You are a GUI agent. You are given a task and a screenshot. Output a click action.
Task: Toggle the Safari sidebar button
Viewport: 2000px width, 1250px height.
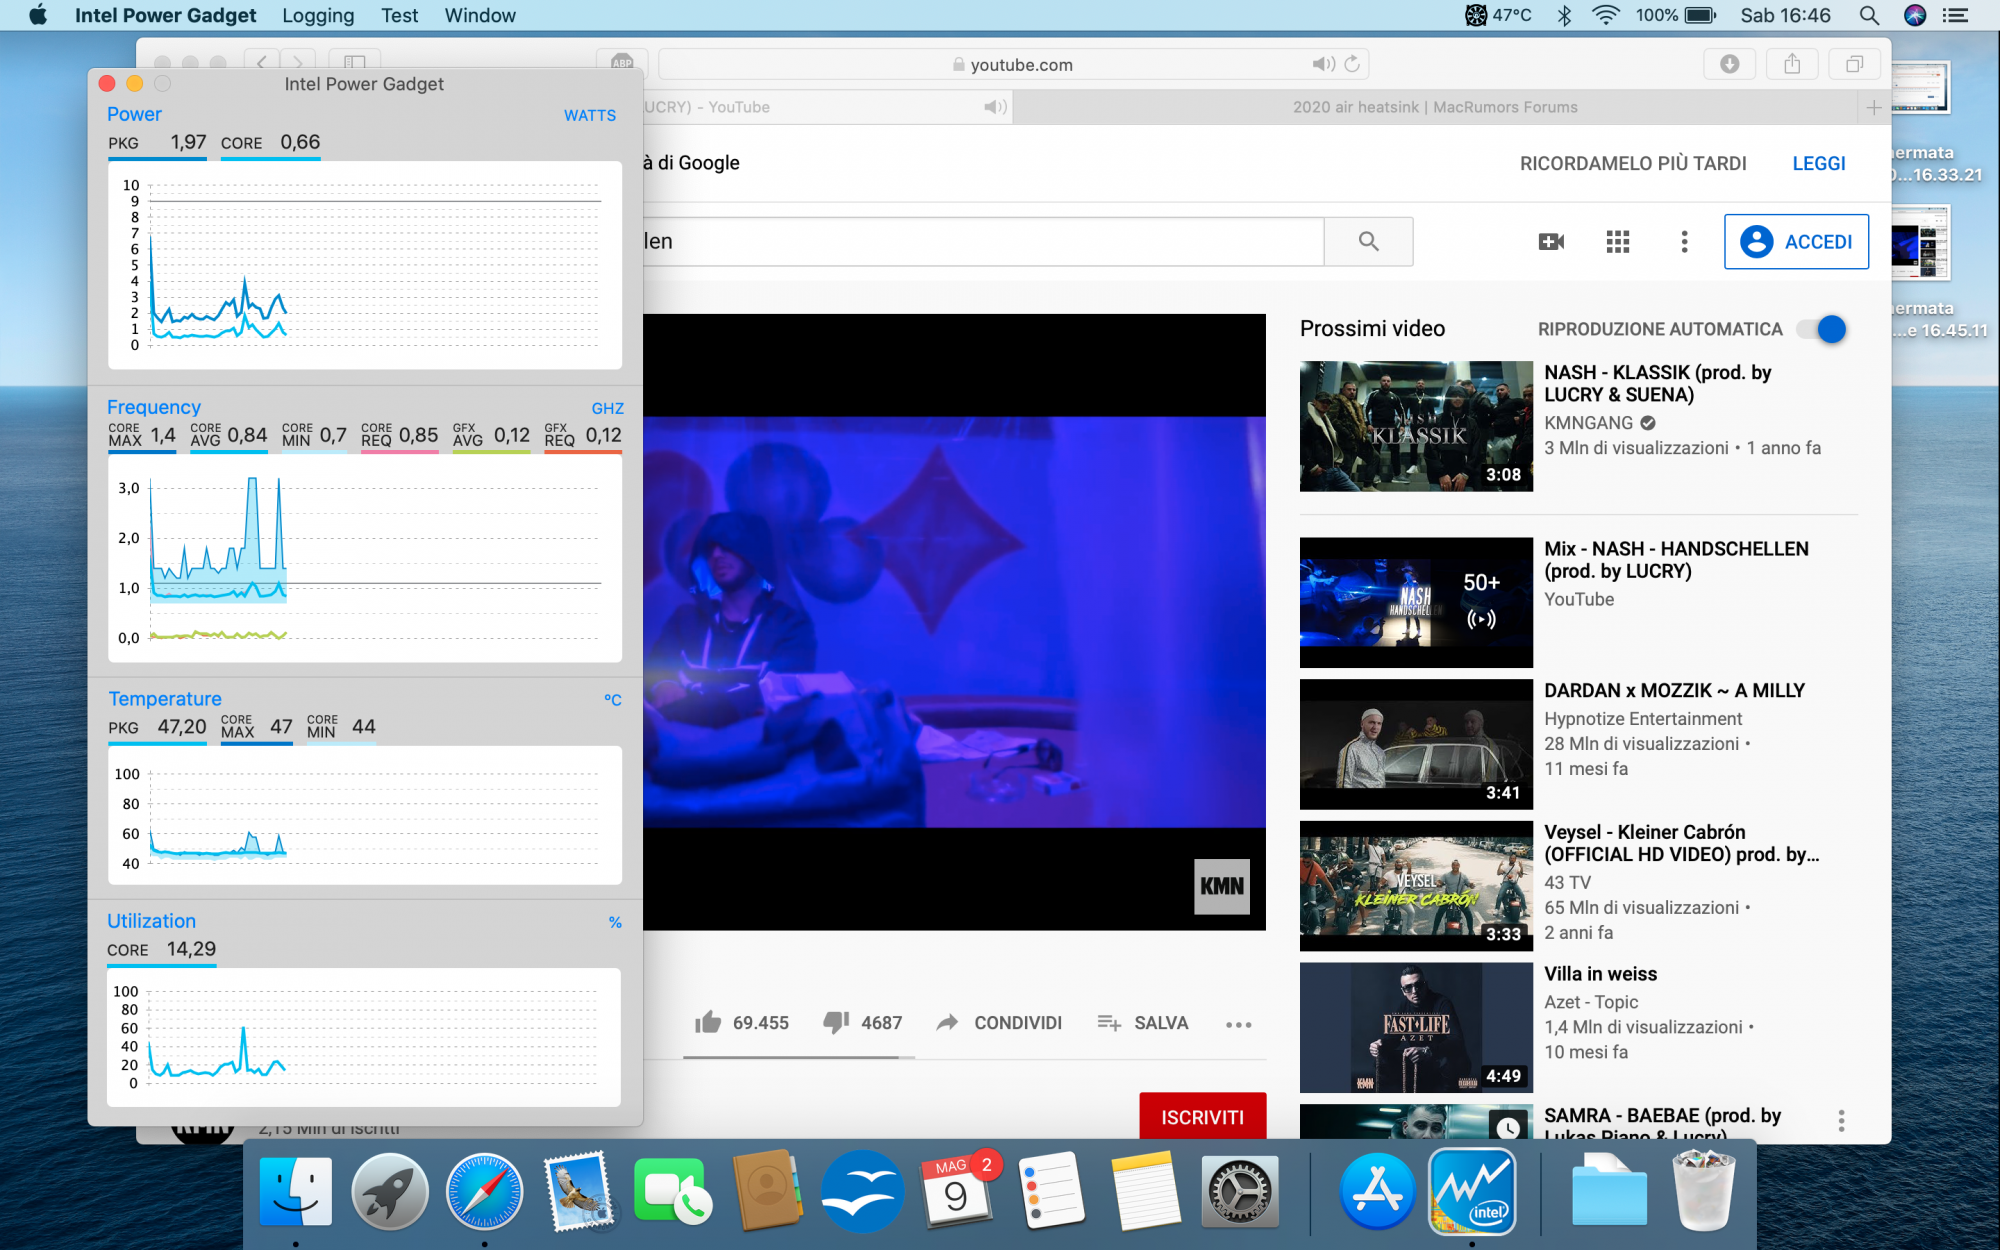355,62
